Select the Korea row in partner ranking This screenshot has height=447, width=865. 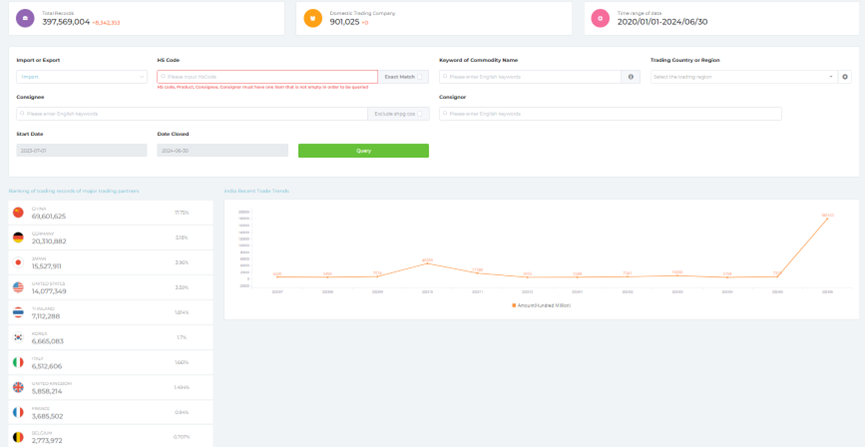pos(108,338)
